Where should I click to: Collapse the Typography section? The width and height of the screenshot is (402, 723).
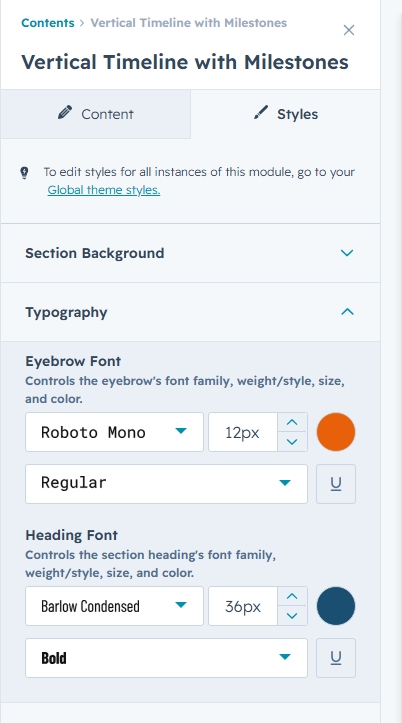coord(190,312)
